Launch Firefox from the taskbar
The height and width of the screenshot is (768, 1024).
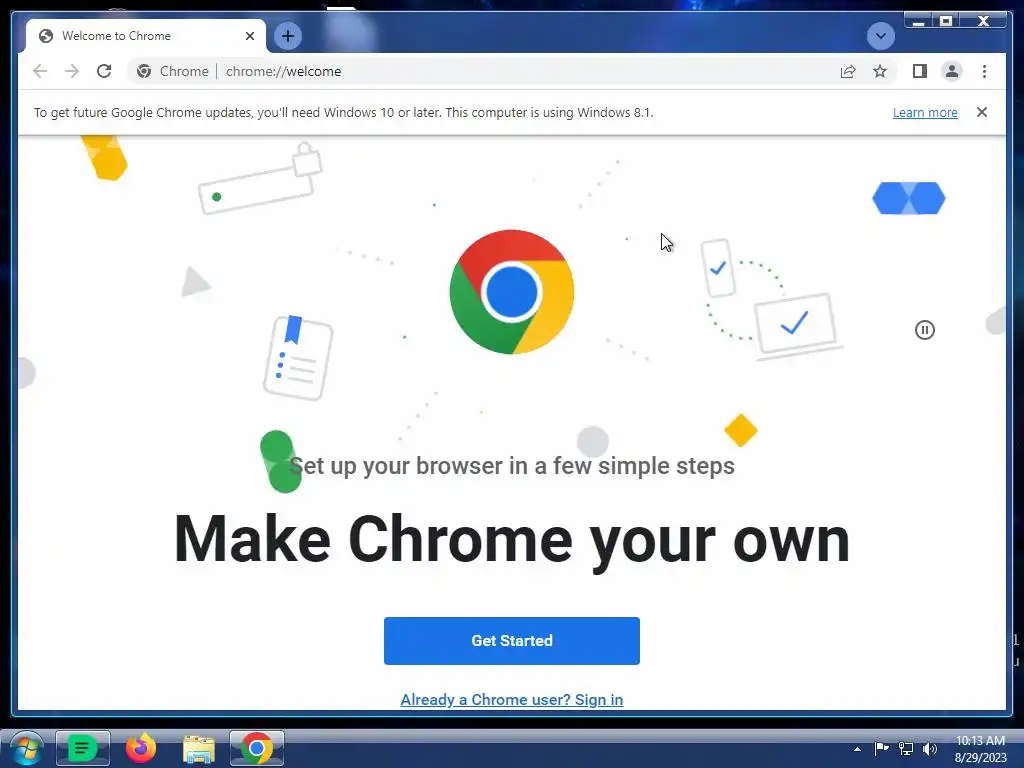coord(140,748)
